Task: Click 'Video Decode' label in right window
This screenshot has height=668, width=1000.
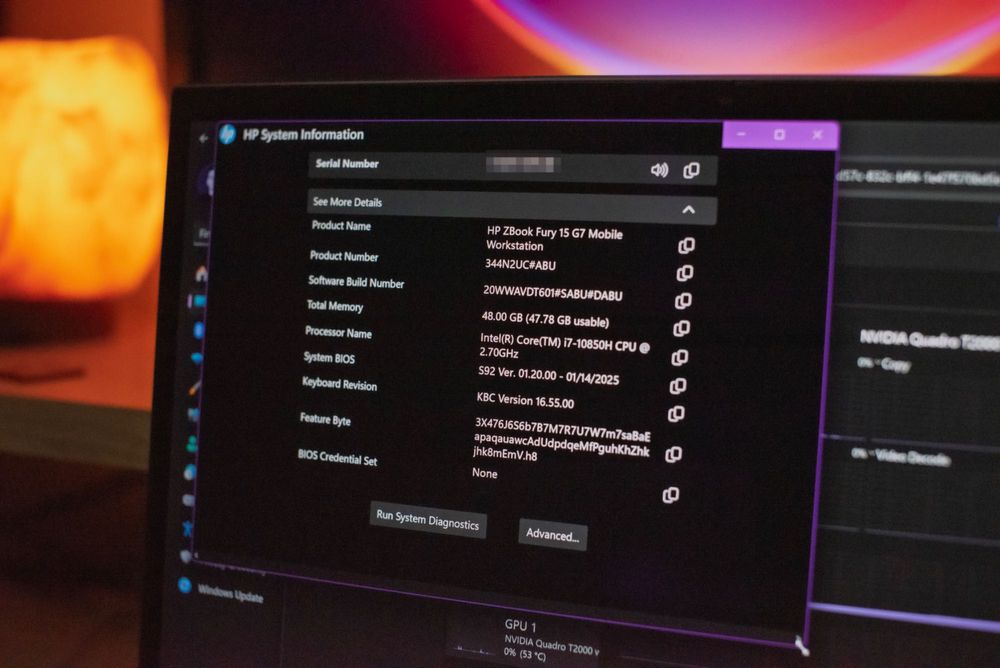Action: click(x=912, y=457)
